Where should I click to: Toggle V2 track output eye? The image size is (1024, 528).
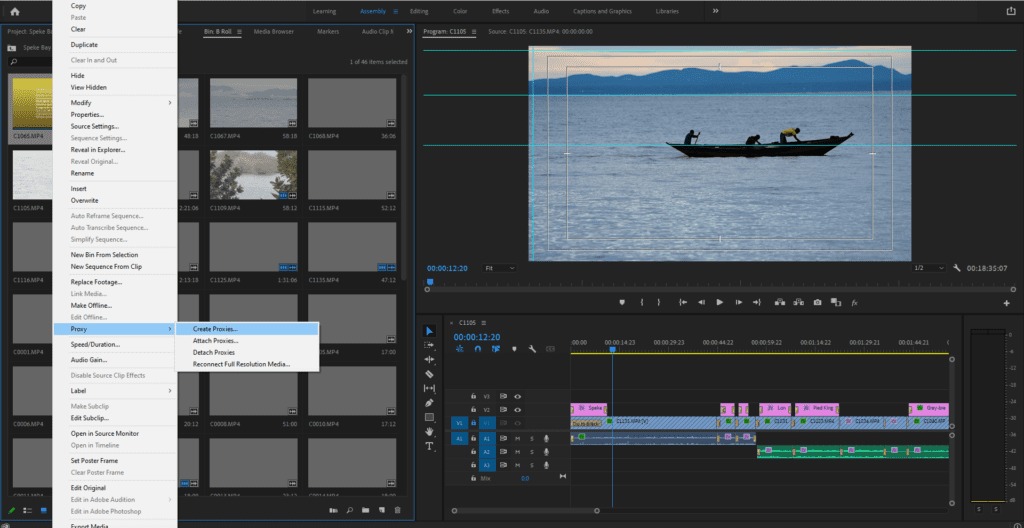(517, 410)
